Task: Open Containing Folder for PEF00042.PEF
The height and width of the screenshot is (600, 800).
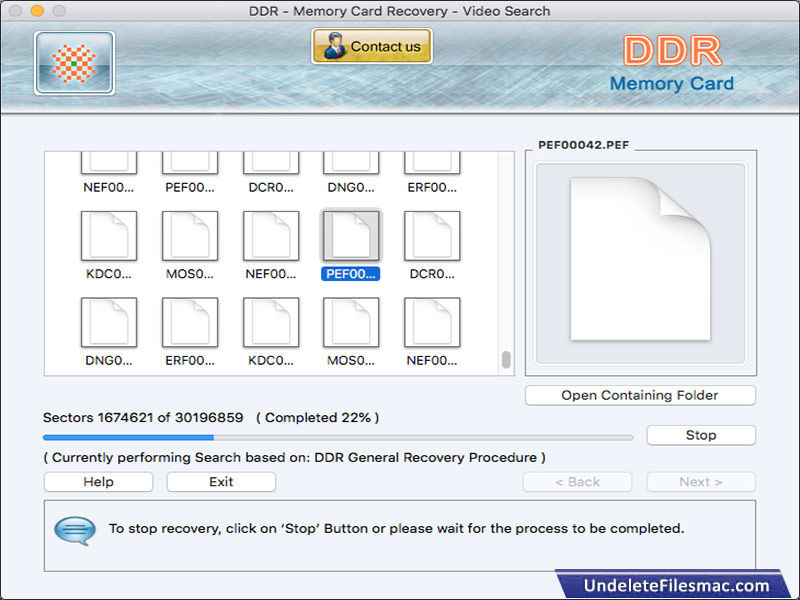Action: [x=639, y=395]
